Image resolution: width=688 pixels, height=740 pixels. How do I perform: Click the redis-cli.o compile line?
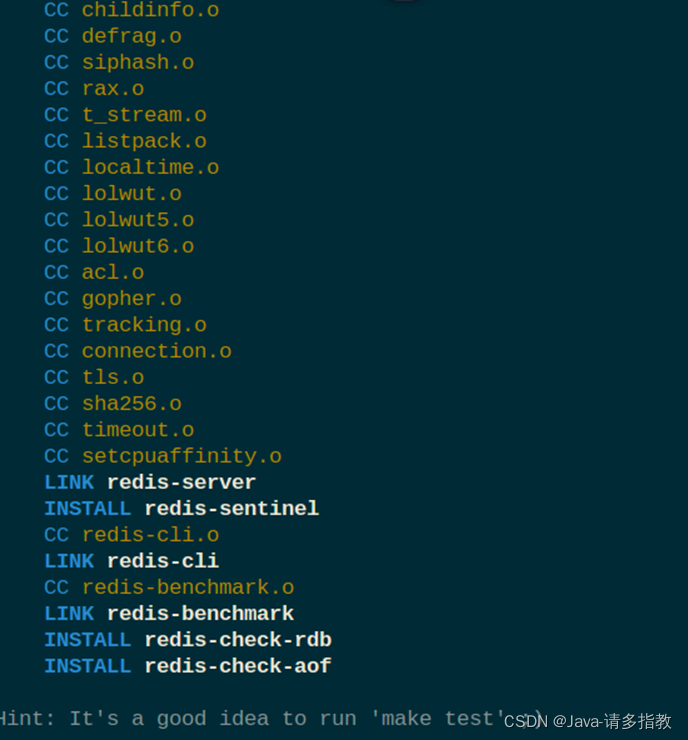[150, 535]
